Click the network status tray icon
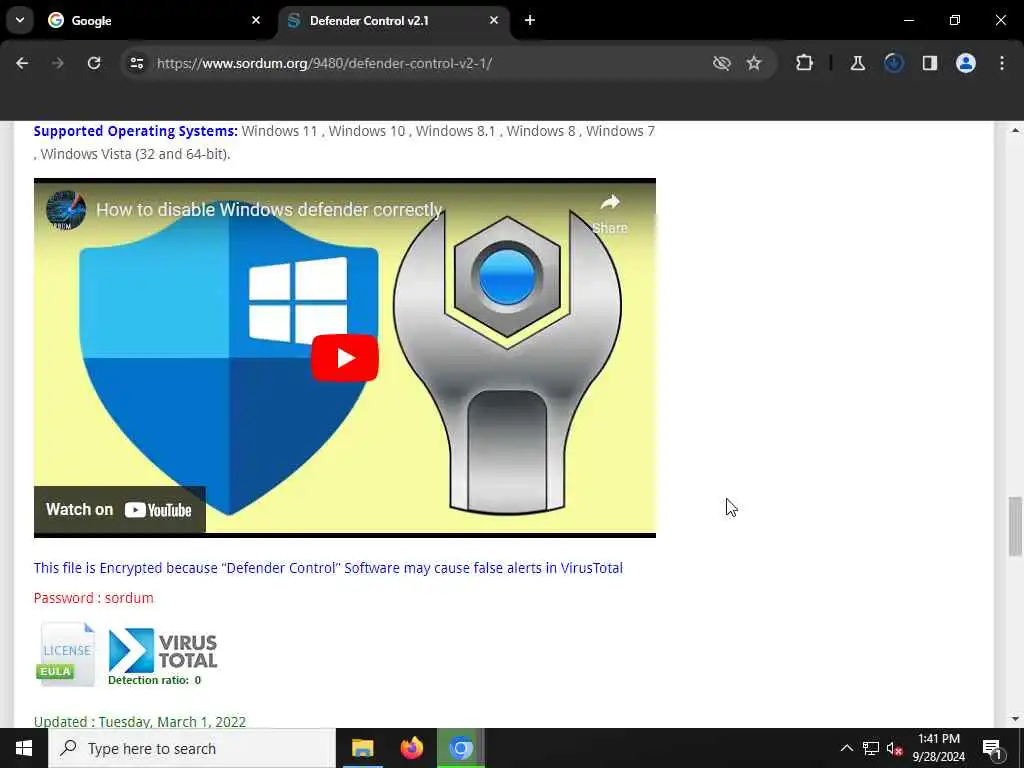 pos(871,748)
